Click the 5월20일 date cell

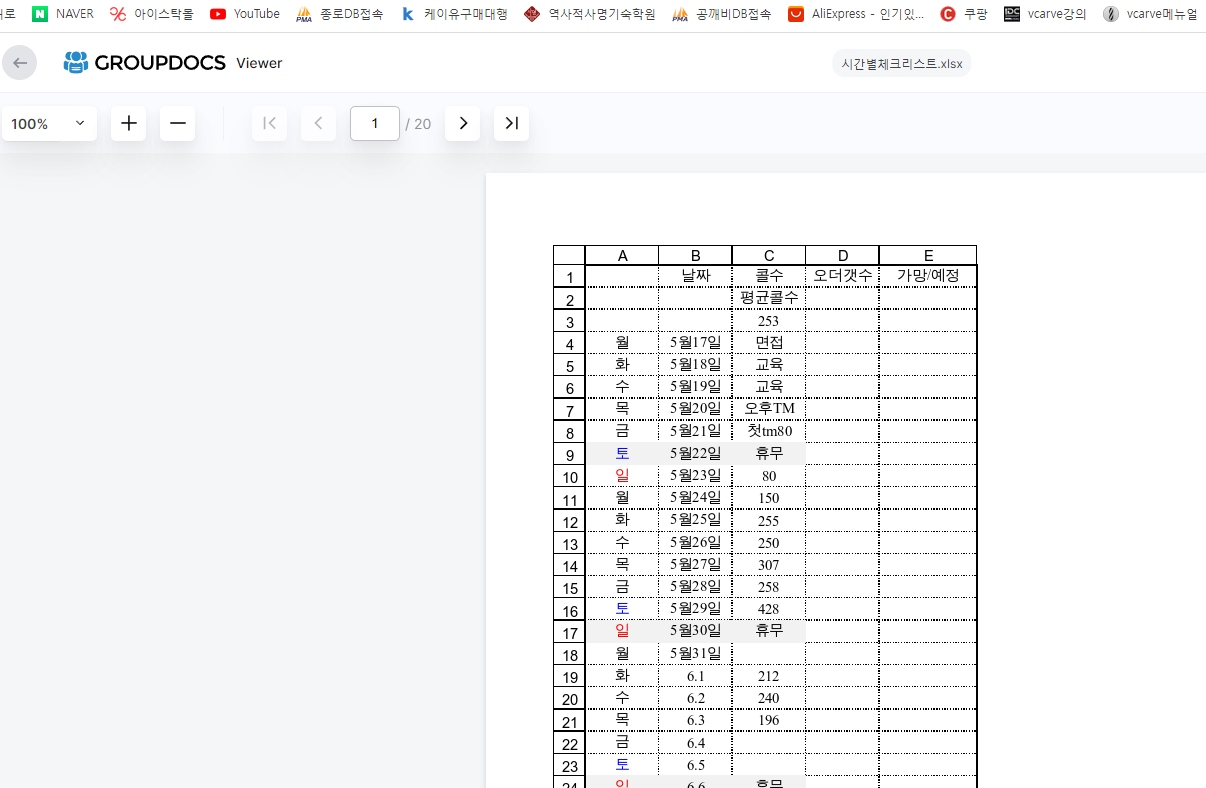695,409
